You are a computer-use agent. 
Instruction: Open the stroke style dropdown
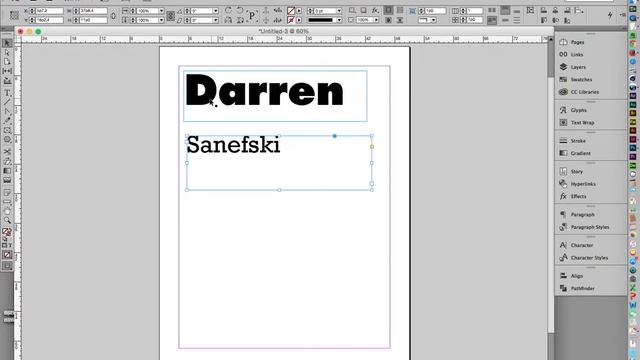point(339,20)
